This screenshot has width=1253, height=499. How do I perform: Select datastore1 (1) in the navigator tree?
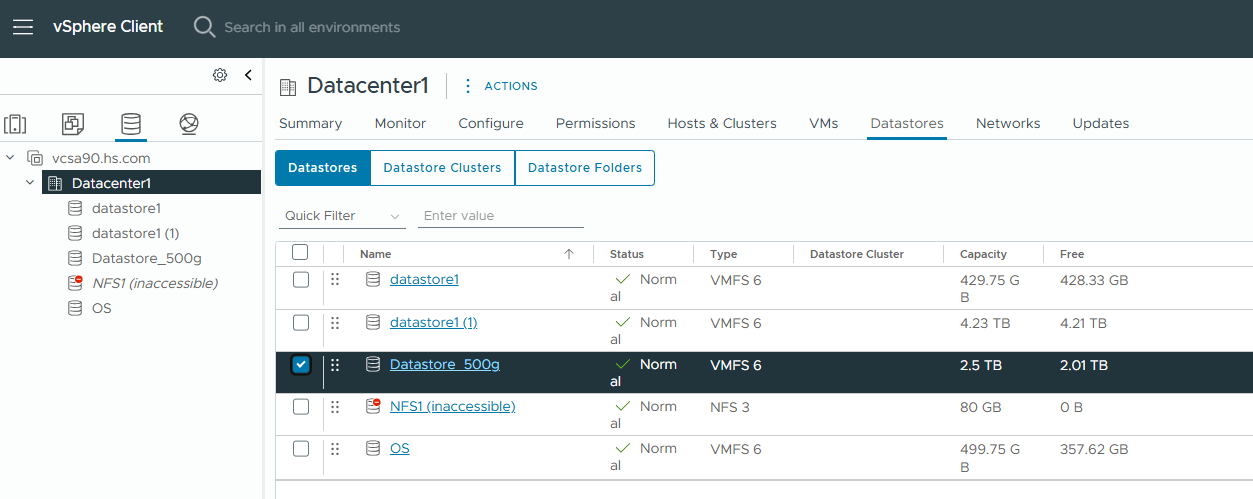135,233
